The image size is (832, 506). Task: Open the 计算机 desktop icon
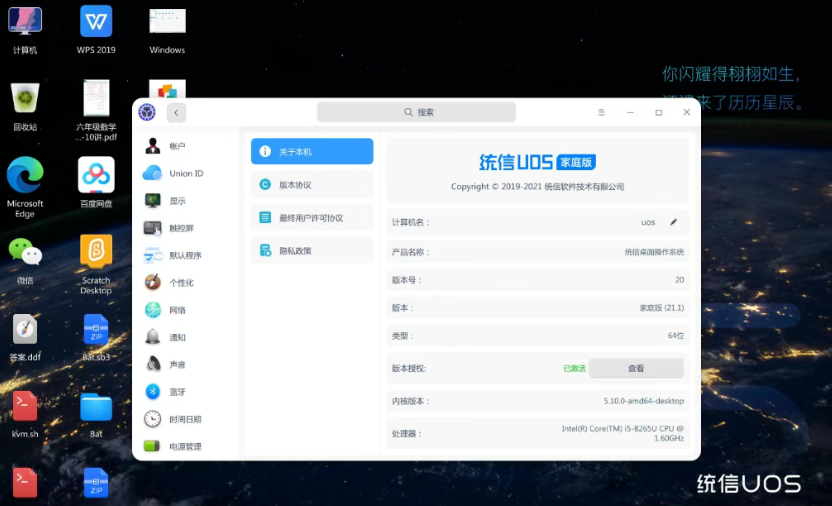click(x=24, y=30)
